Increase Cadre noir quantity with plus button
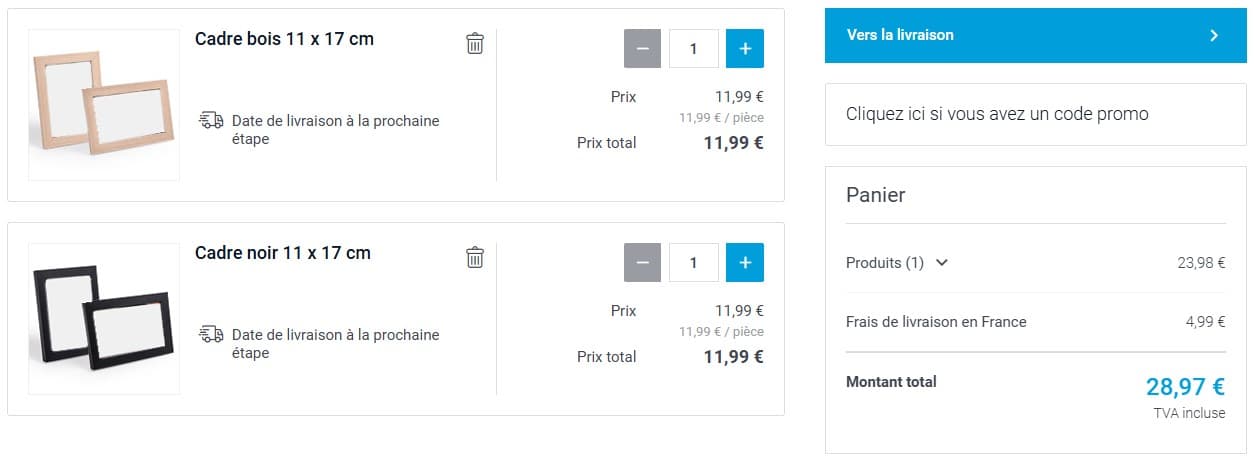The height and width of the screenshot is (463, 1256). [x=745, y=263]
